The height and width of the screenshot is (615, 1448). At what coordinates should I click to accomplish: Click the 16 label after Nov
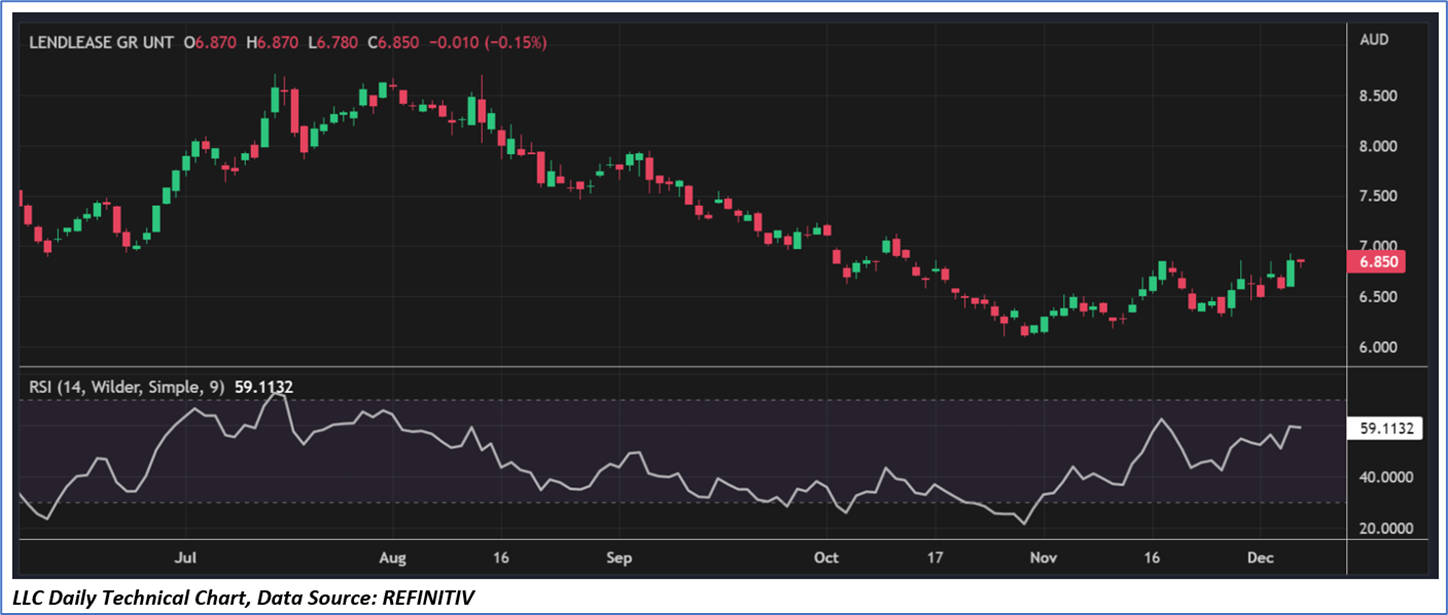coord(1153,556)
